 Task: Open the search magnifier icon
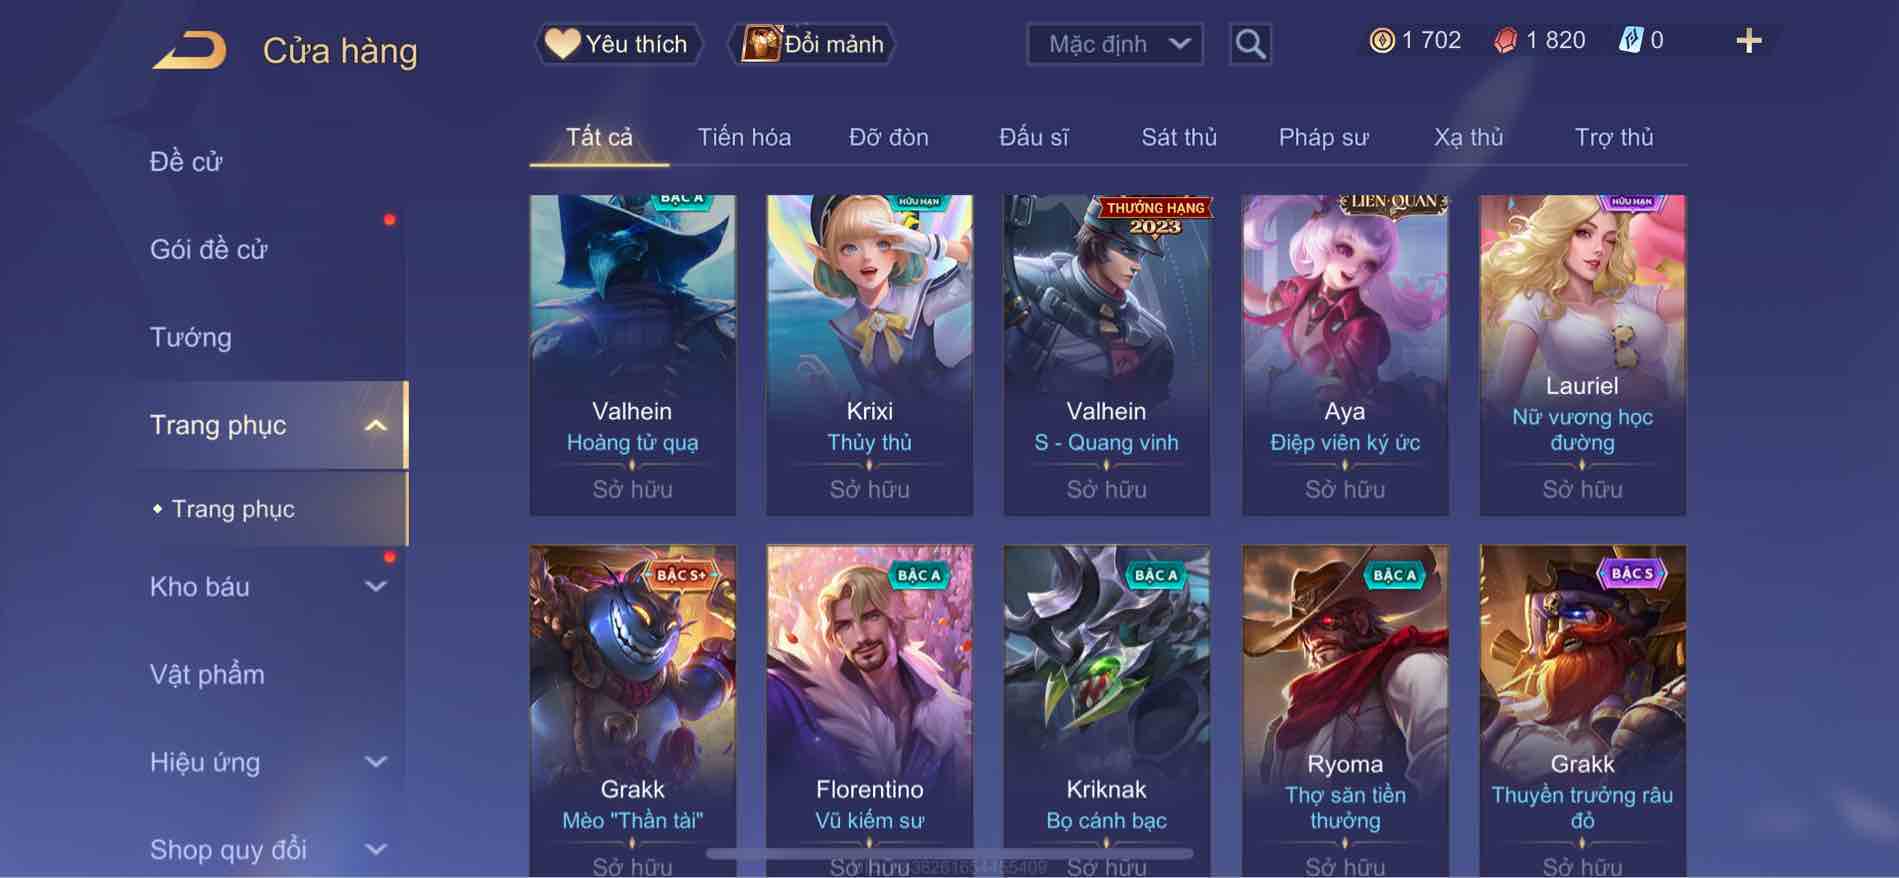pos(1250,44)
